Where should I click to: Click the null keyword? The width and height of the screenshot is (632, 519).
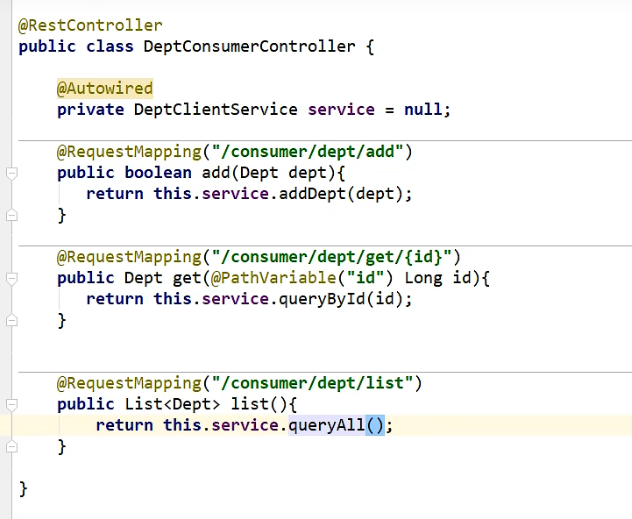click(x=423, y=110)
